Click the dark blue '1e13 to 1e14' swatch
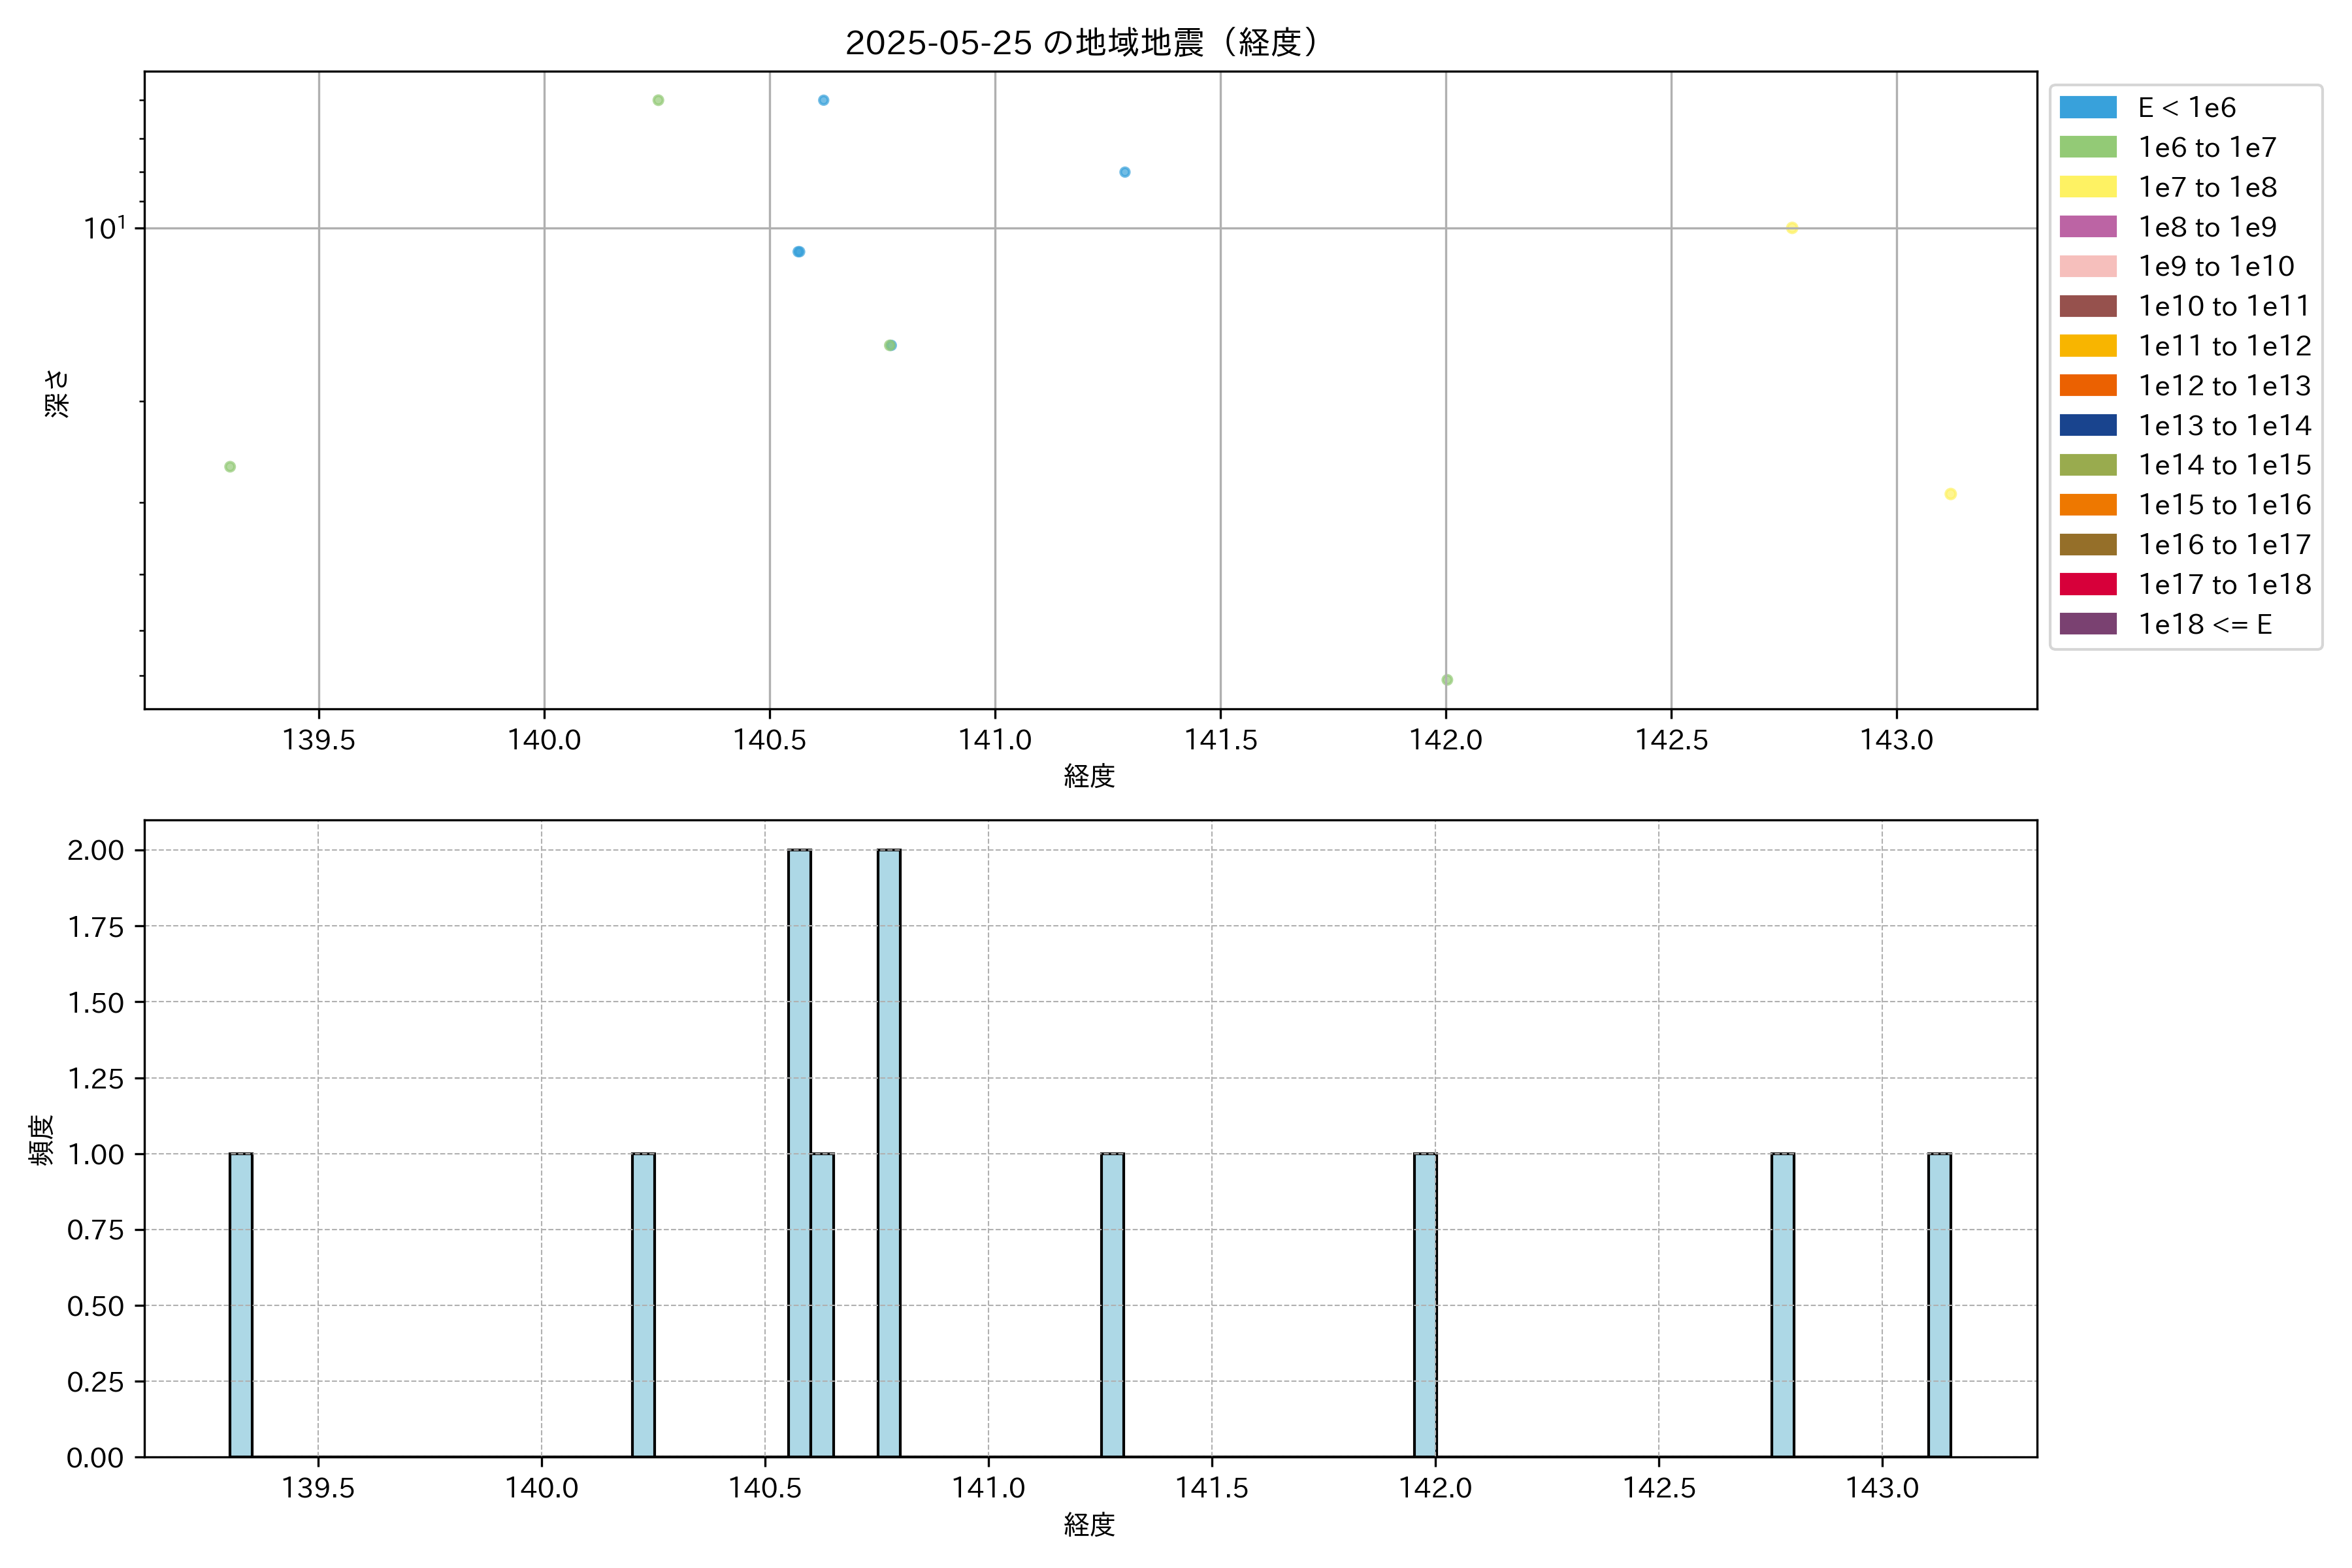The height and width of the screenshot is (1568, 2352). pyautogui.click(x=2087, y=425)
